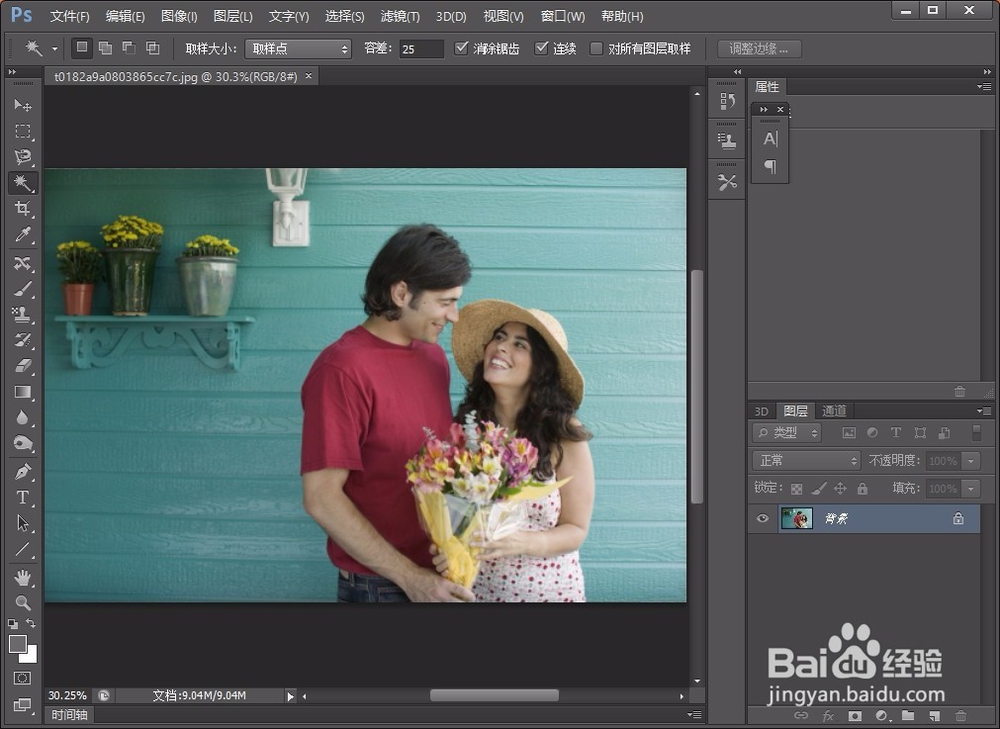Viewport: 1000px width, 729px height.
Task: Open 图像(I) menu
Action: coord(179,16)
